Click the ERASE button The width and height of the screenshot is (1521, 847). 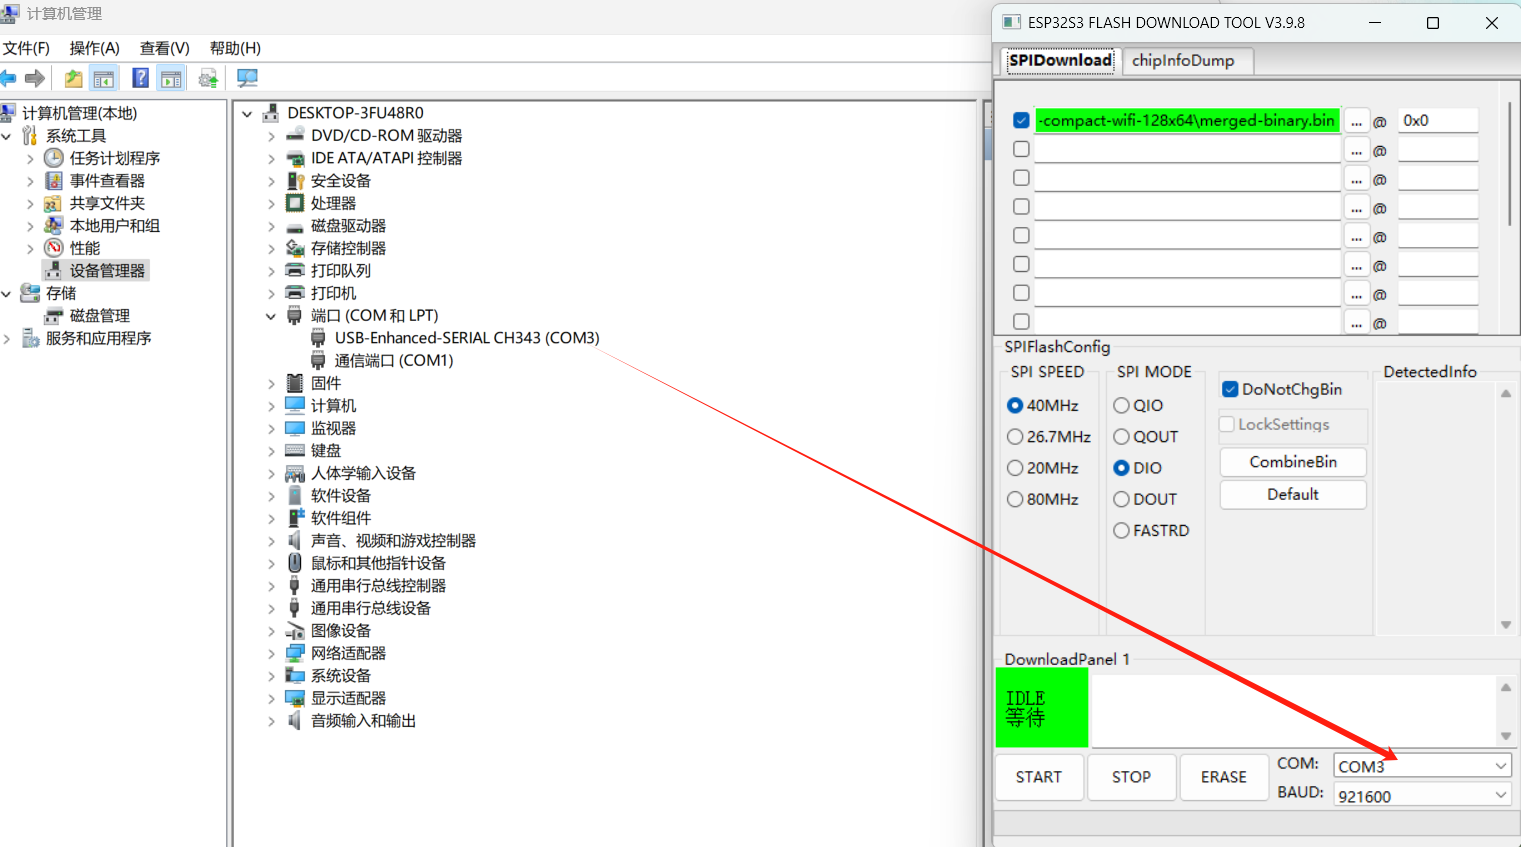click(x=1223, y=777)
